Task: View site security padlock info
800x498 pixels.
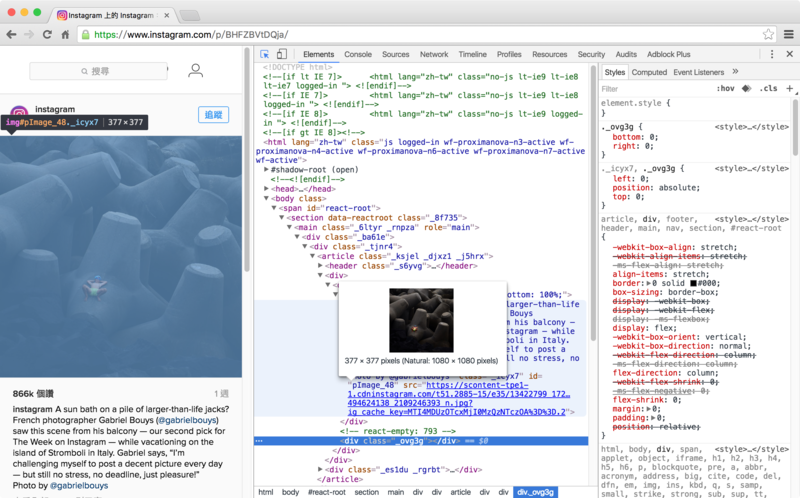Action: pyautogui.click(x=86, y=35)
